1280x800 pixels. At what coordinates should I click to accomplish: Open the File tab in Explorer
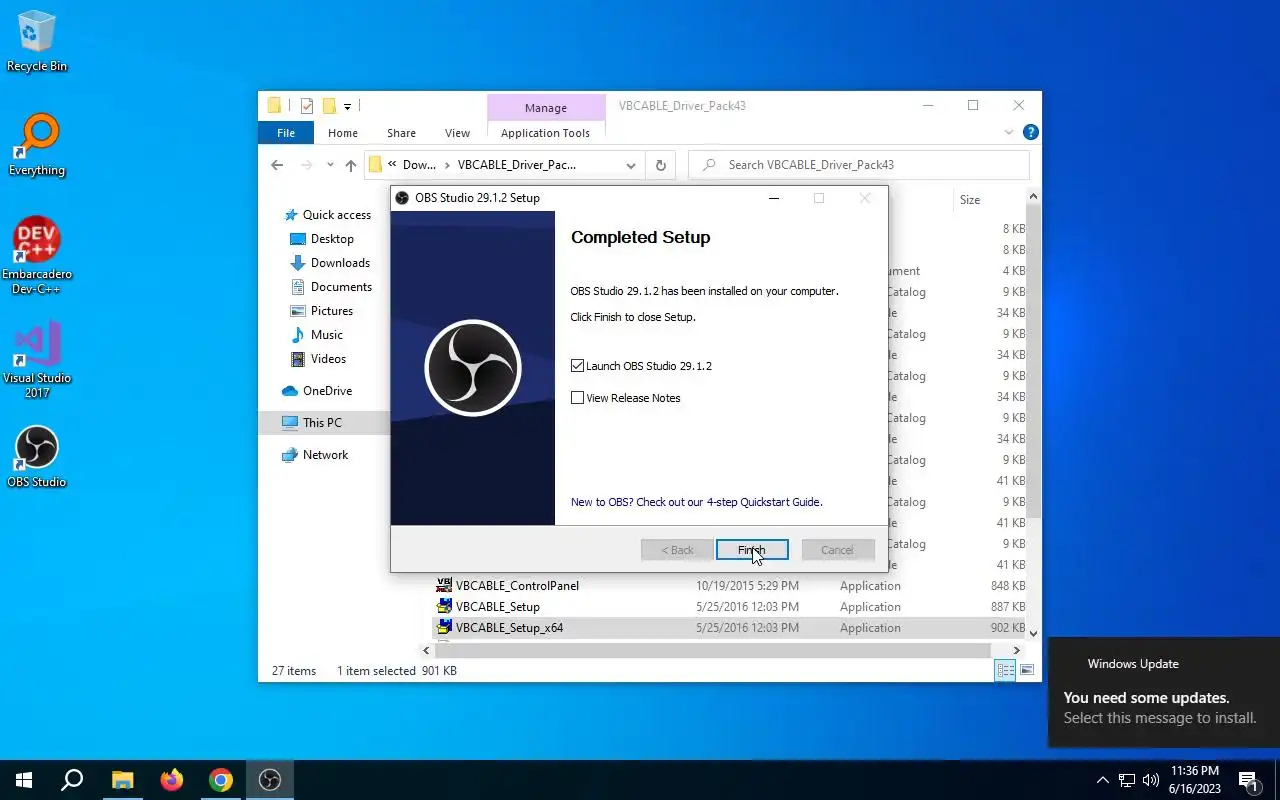point(286,133)
